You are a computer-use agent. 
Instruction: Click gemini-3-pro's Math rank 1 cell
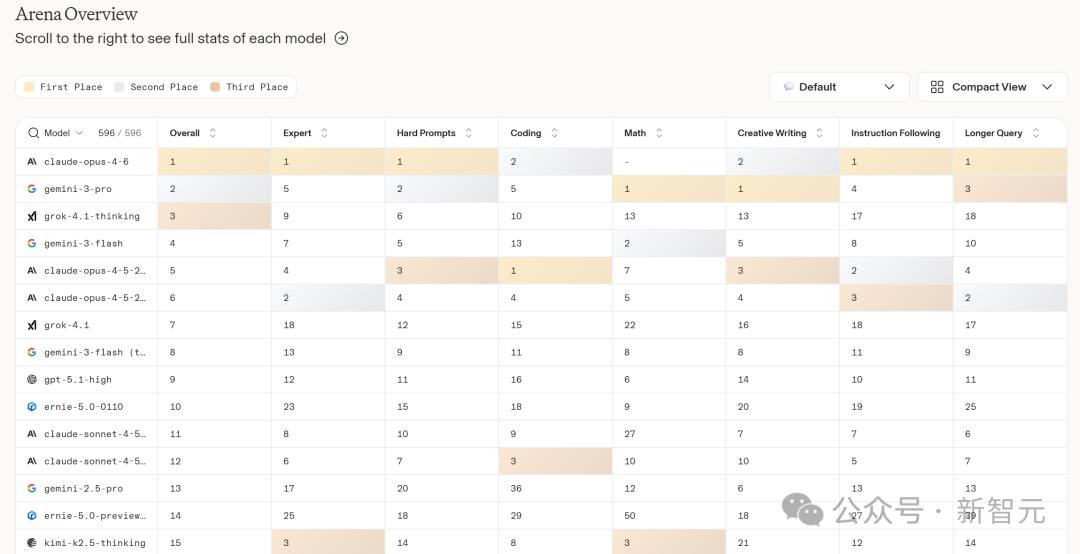point(669,189)
